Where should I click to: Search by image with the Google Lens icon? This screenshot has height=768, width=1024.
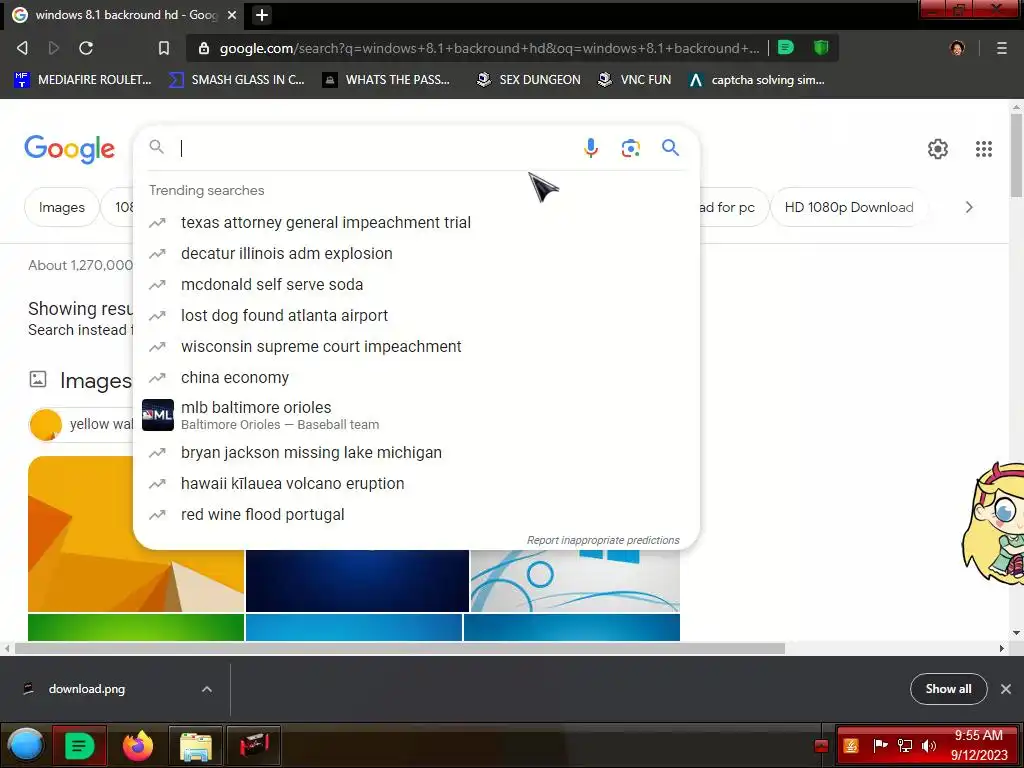(630, 148)
